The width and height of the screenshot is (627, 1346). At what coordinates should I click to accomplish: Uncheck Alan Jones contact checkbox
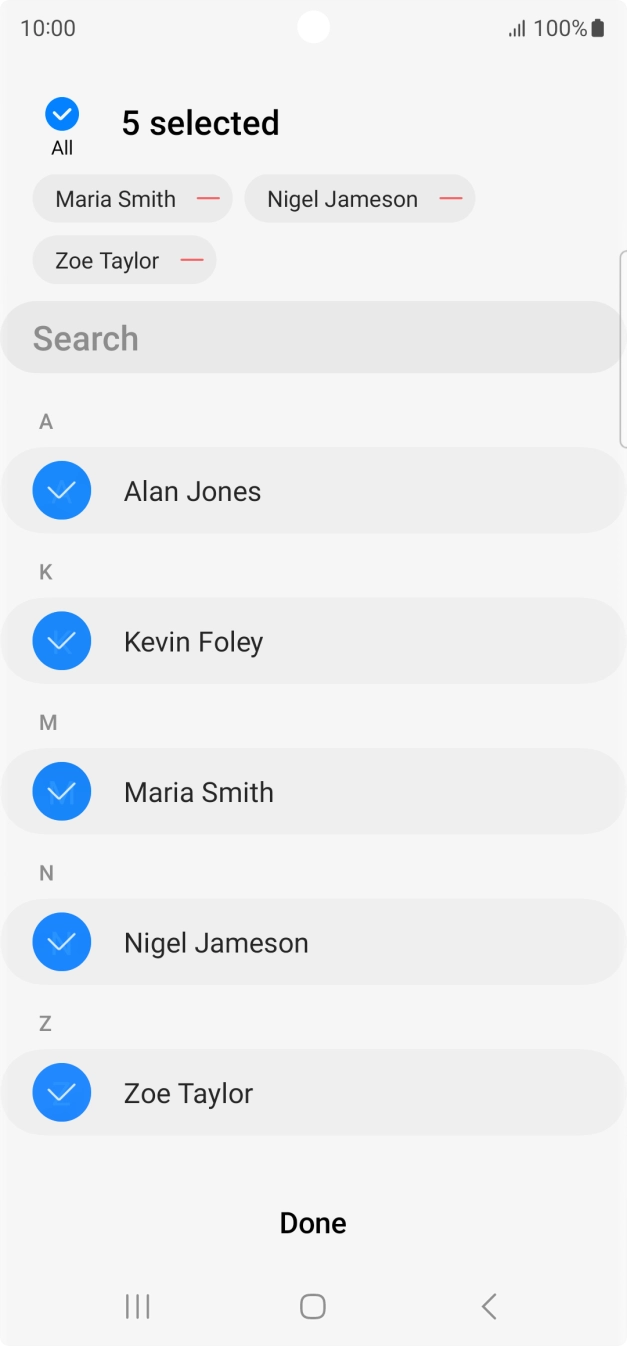(x=62, y=491)
